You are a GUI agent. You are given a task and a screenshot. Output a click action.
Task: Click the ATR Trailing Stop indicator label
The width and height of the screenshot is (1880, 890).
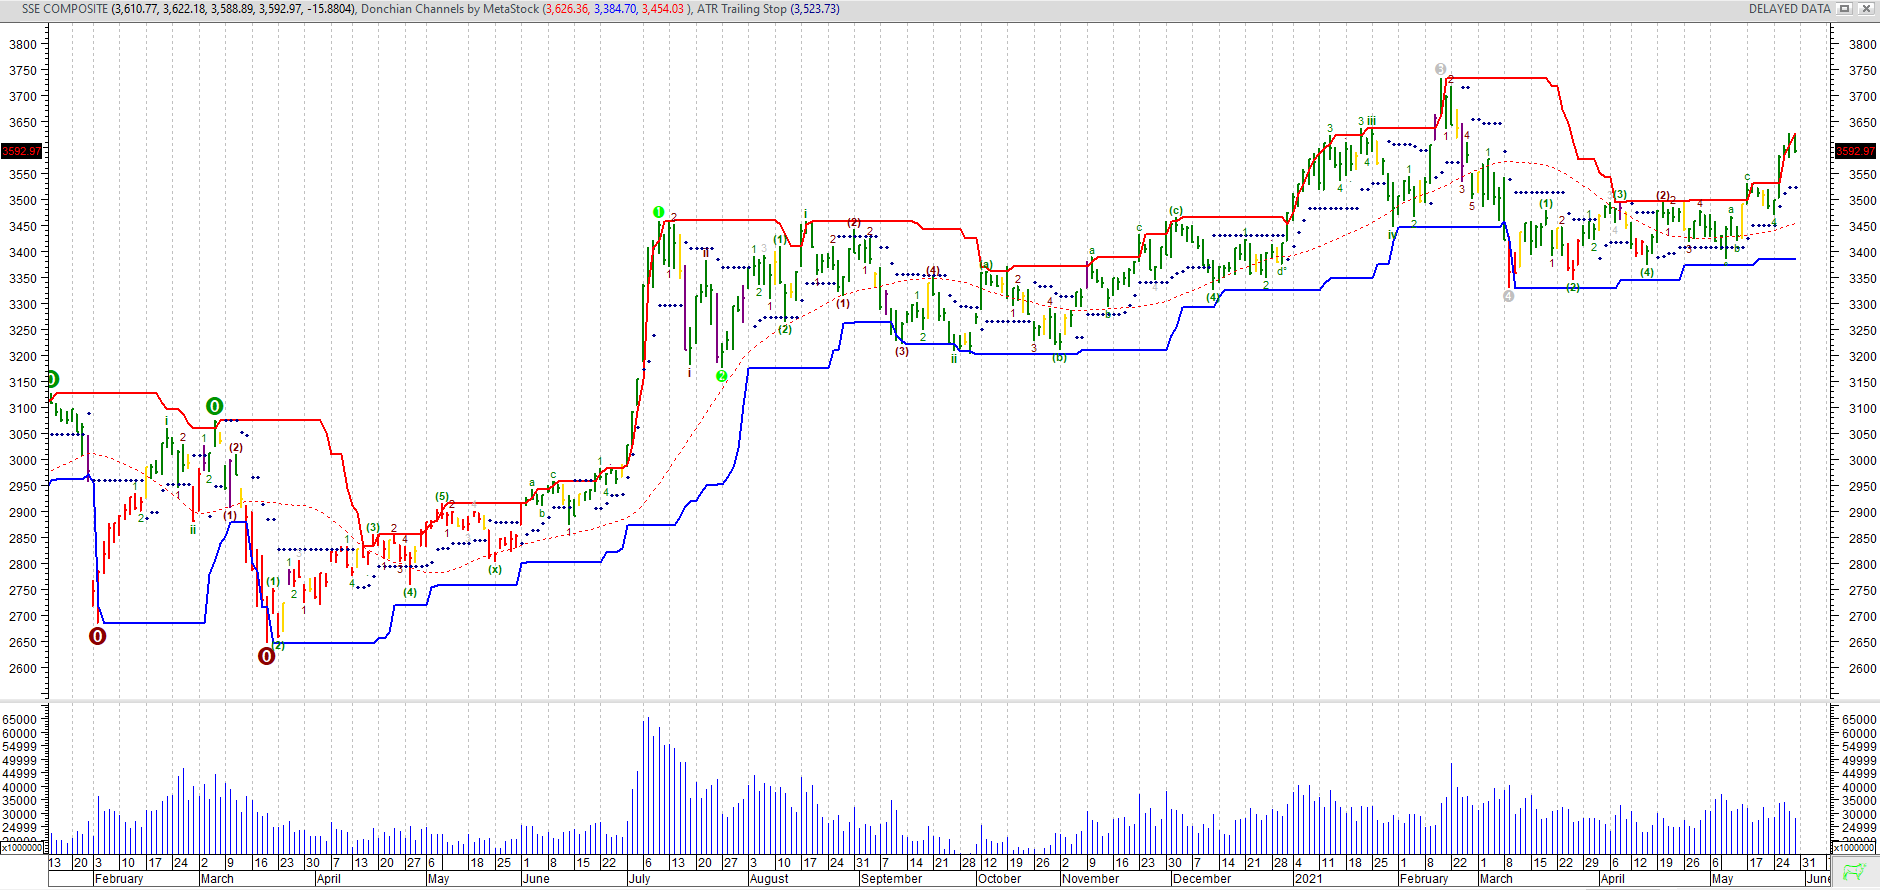coord(742,9)
